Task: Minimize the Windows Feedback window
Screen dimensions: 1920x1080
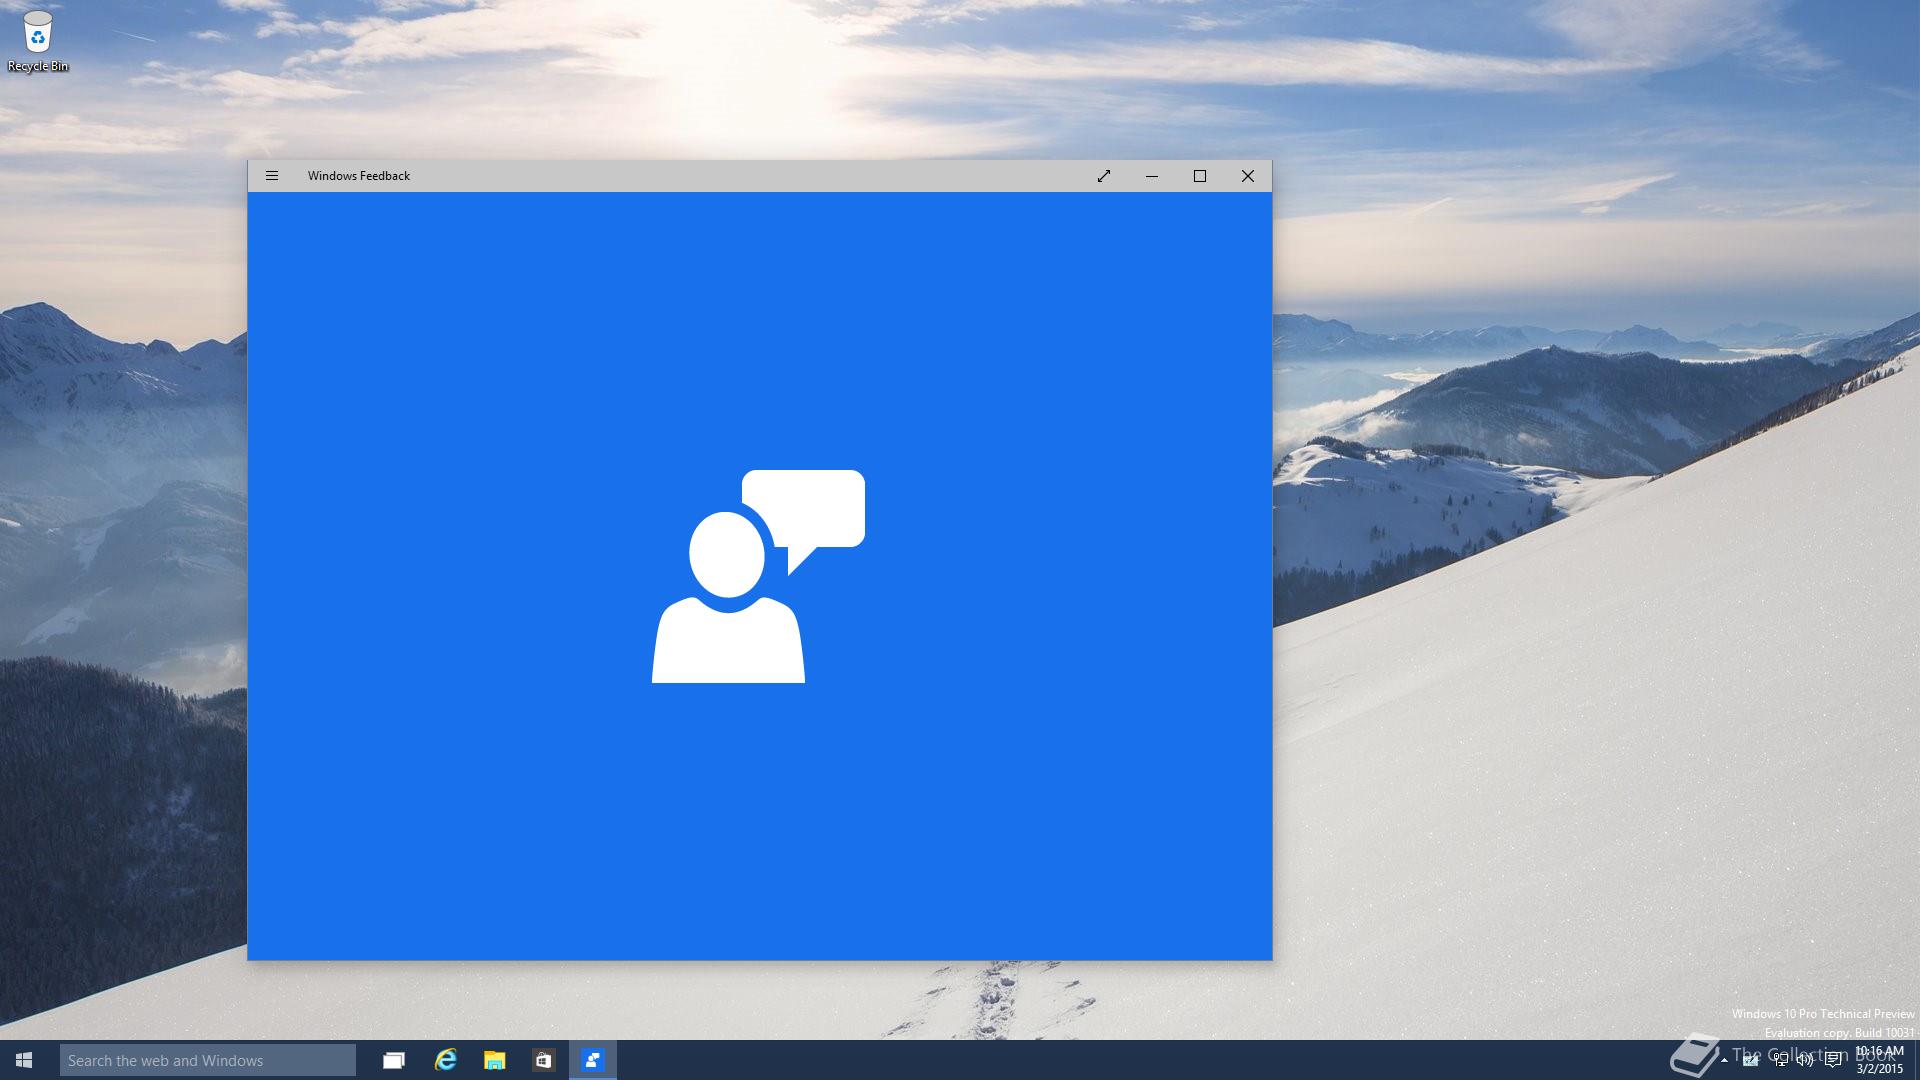Action: [x=1152, y=176]
